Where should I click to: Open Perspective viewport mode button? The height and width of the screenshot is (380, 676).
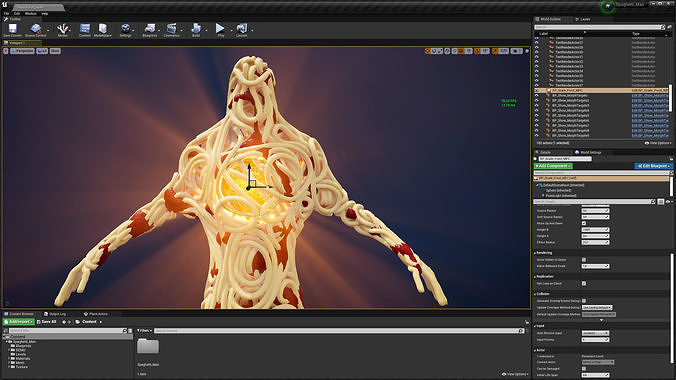pyautogui.click(x=22, y=51)
